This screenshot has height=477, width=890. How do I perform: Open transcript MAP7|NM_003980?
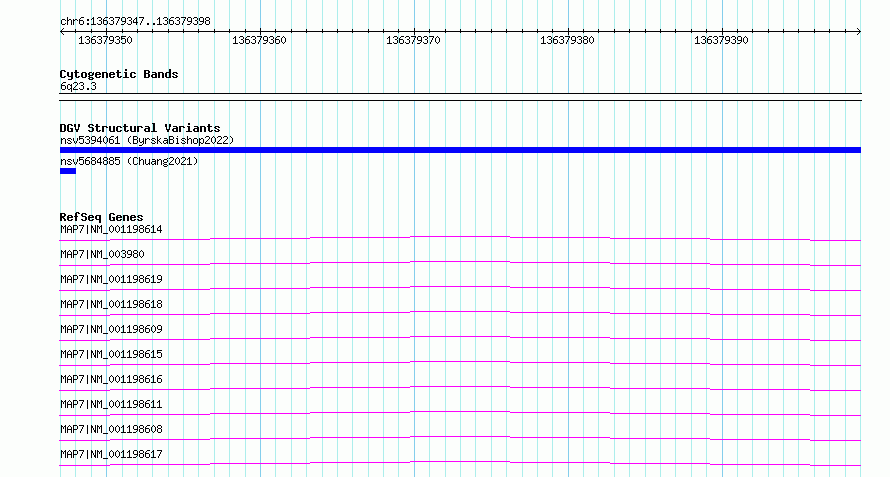[x=102, y=254]
